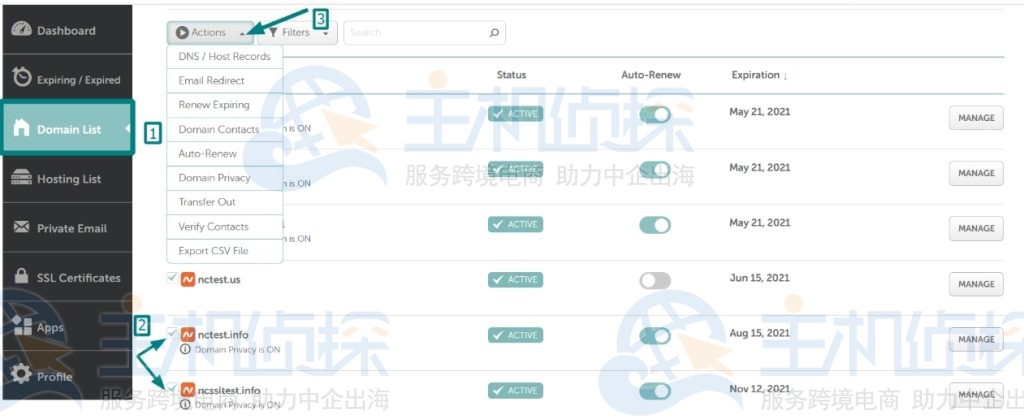Screen dimensions: 1024x419
Task: Click the Actions play icon
Action: (182, 32)
